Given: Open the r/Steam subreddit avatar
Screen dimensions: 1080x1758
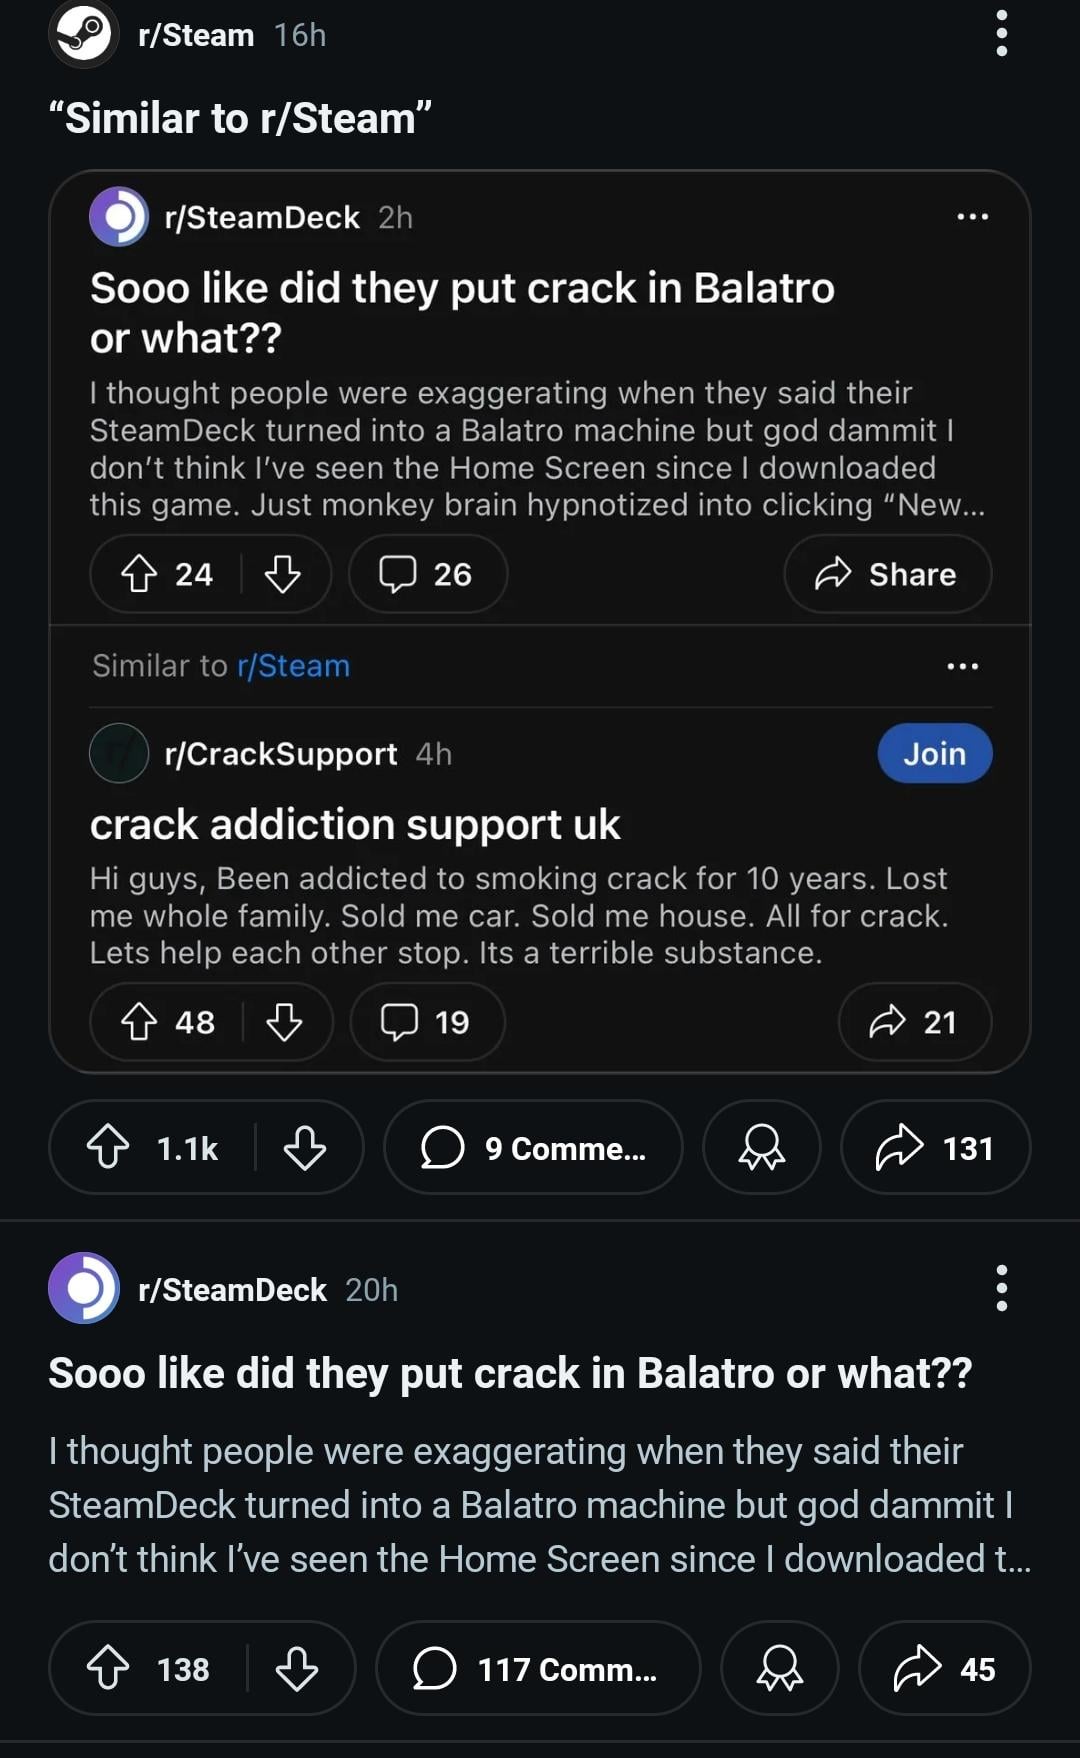Looking at the screenshot, I should (x=84, y=35).
